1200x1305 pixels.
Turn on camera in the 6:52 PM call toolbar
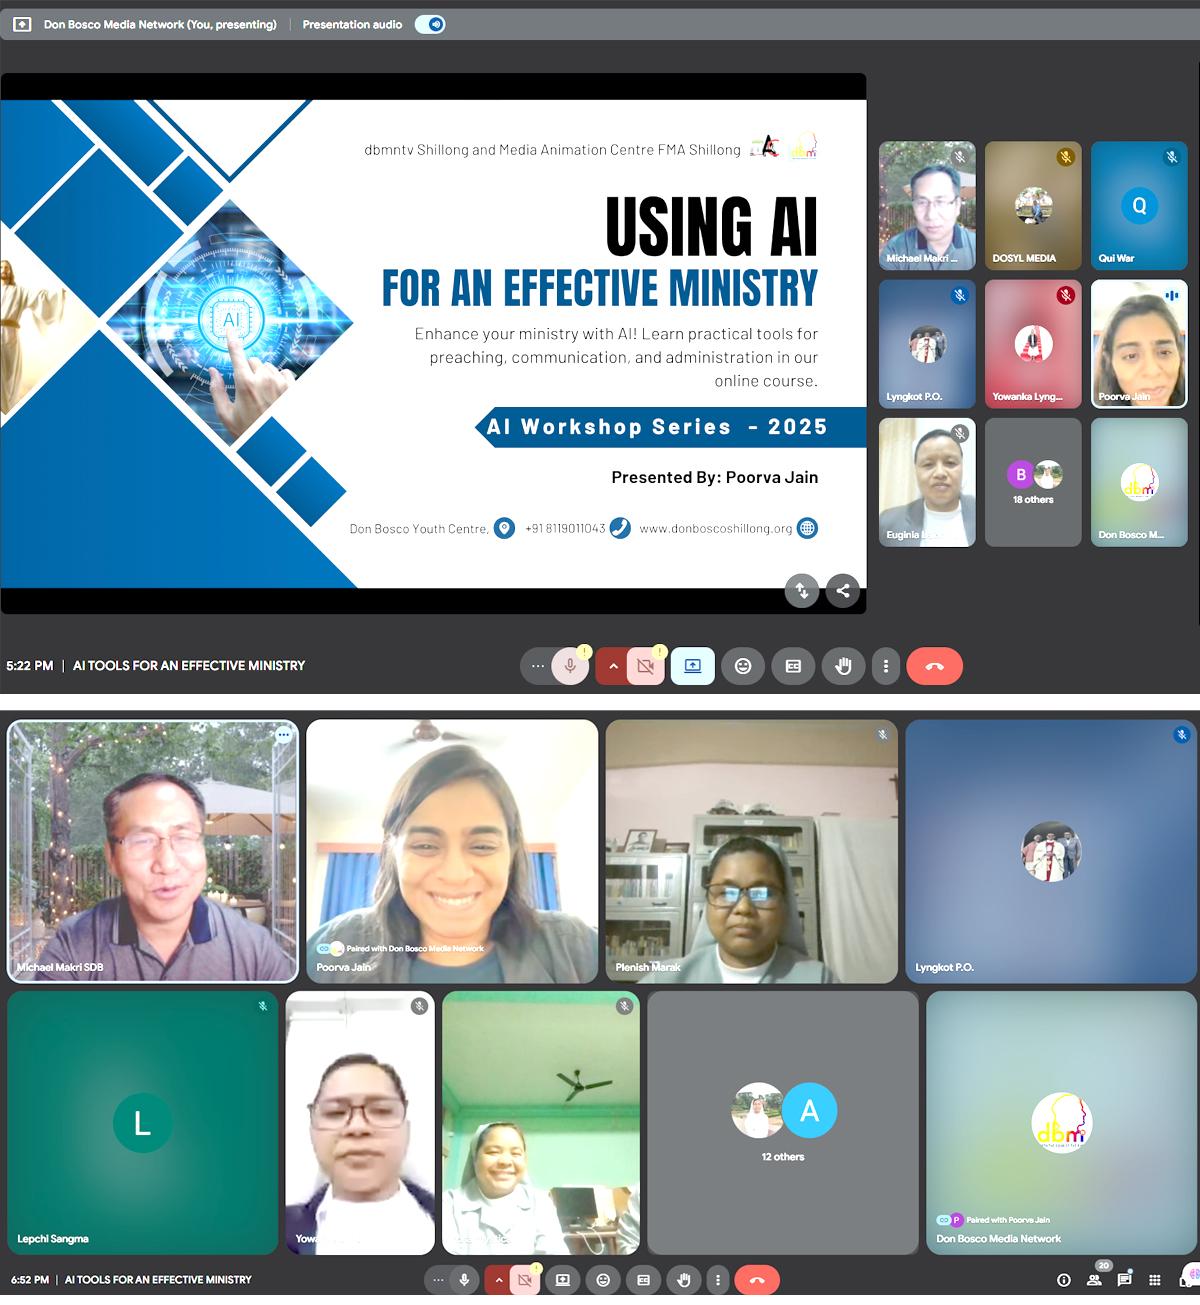pyautogui.click(x=524, y=1280)
